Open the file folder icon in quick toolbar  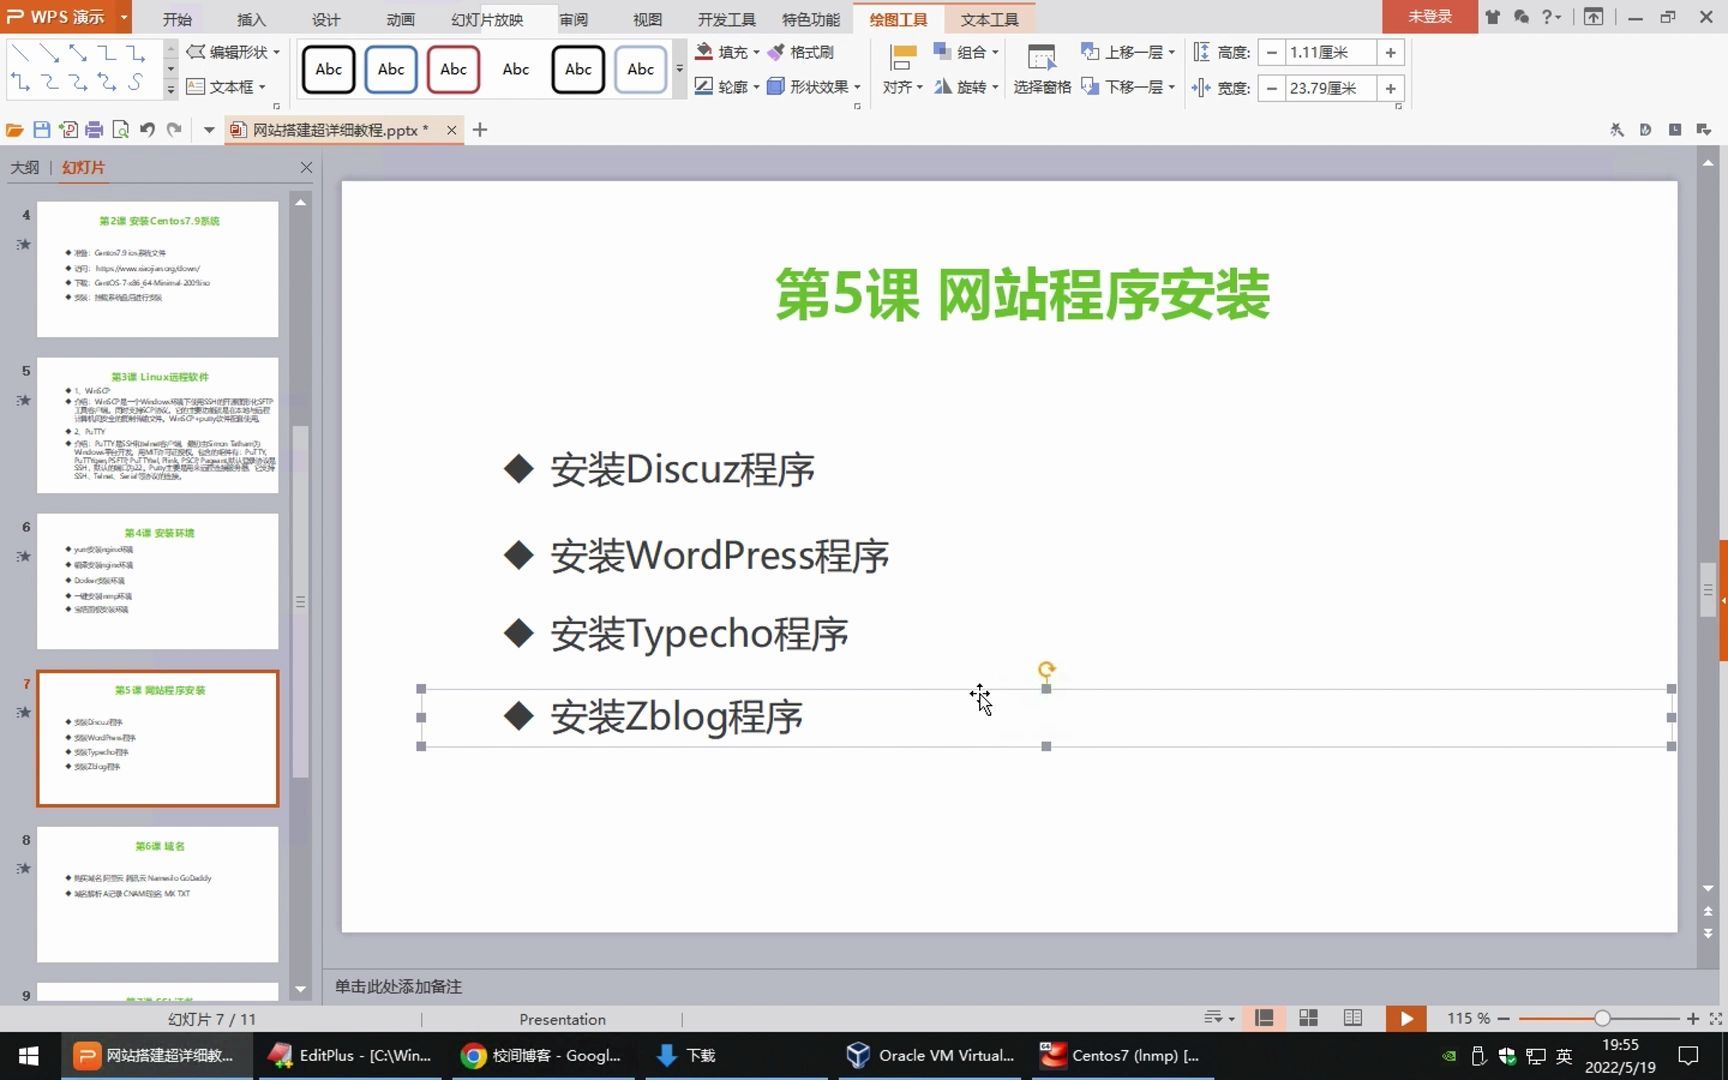coord(14,130)
